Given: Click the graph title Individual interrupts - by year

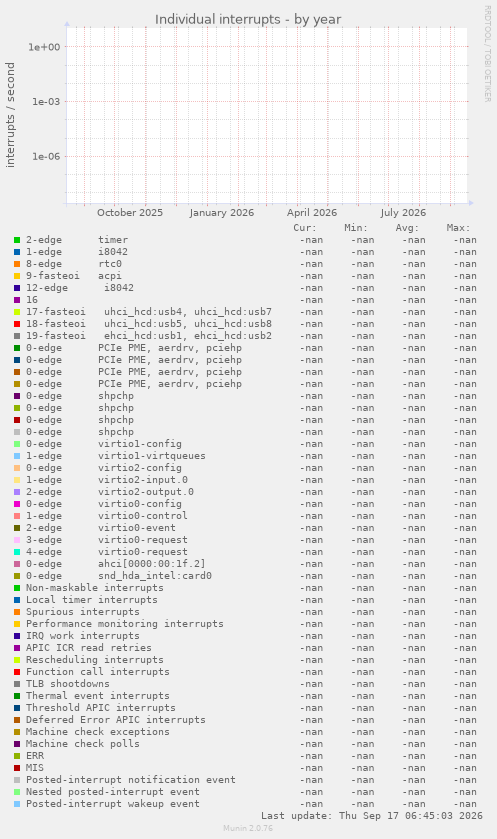Looking at the screenshot, I should pos(248,20).
